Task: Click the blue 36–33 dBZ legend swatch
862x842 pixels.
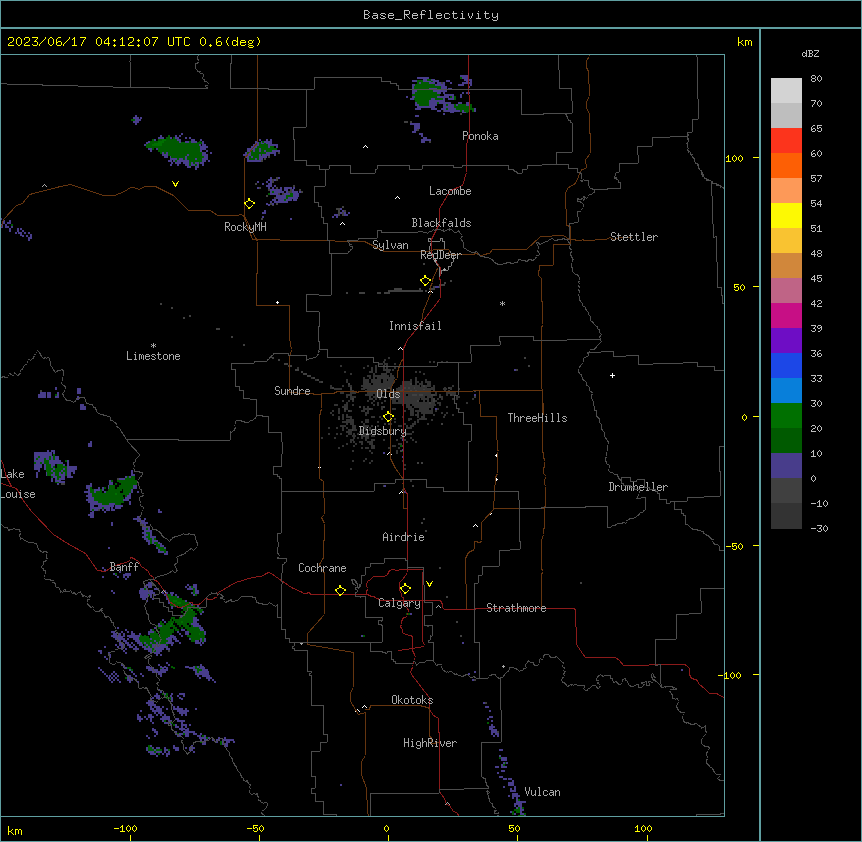Action: [786, 365]
